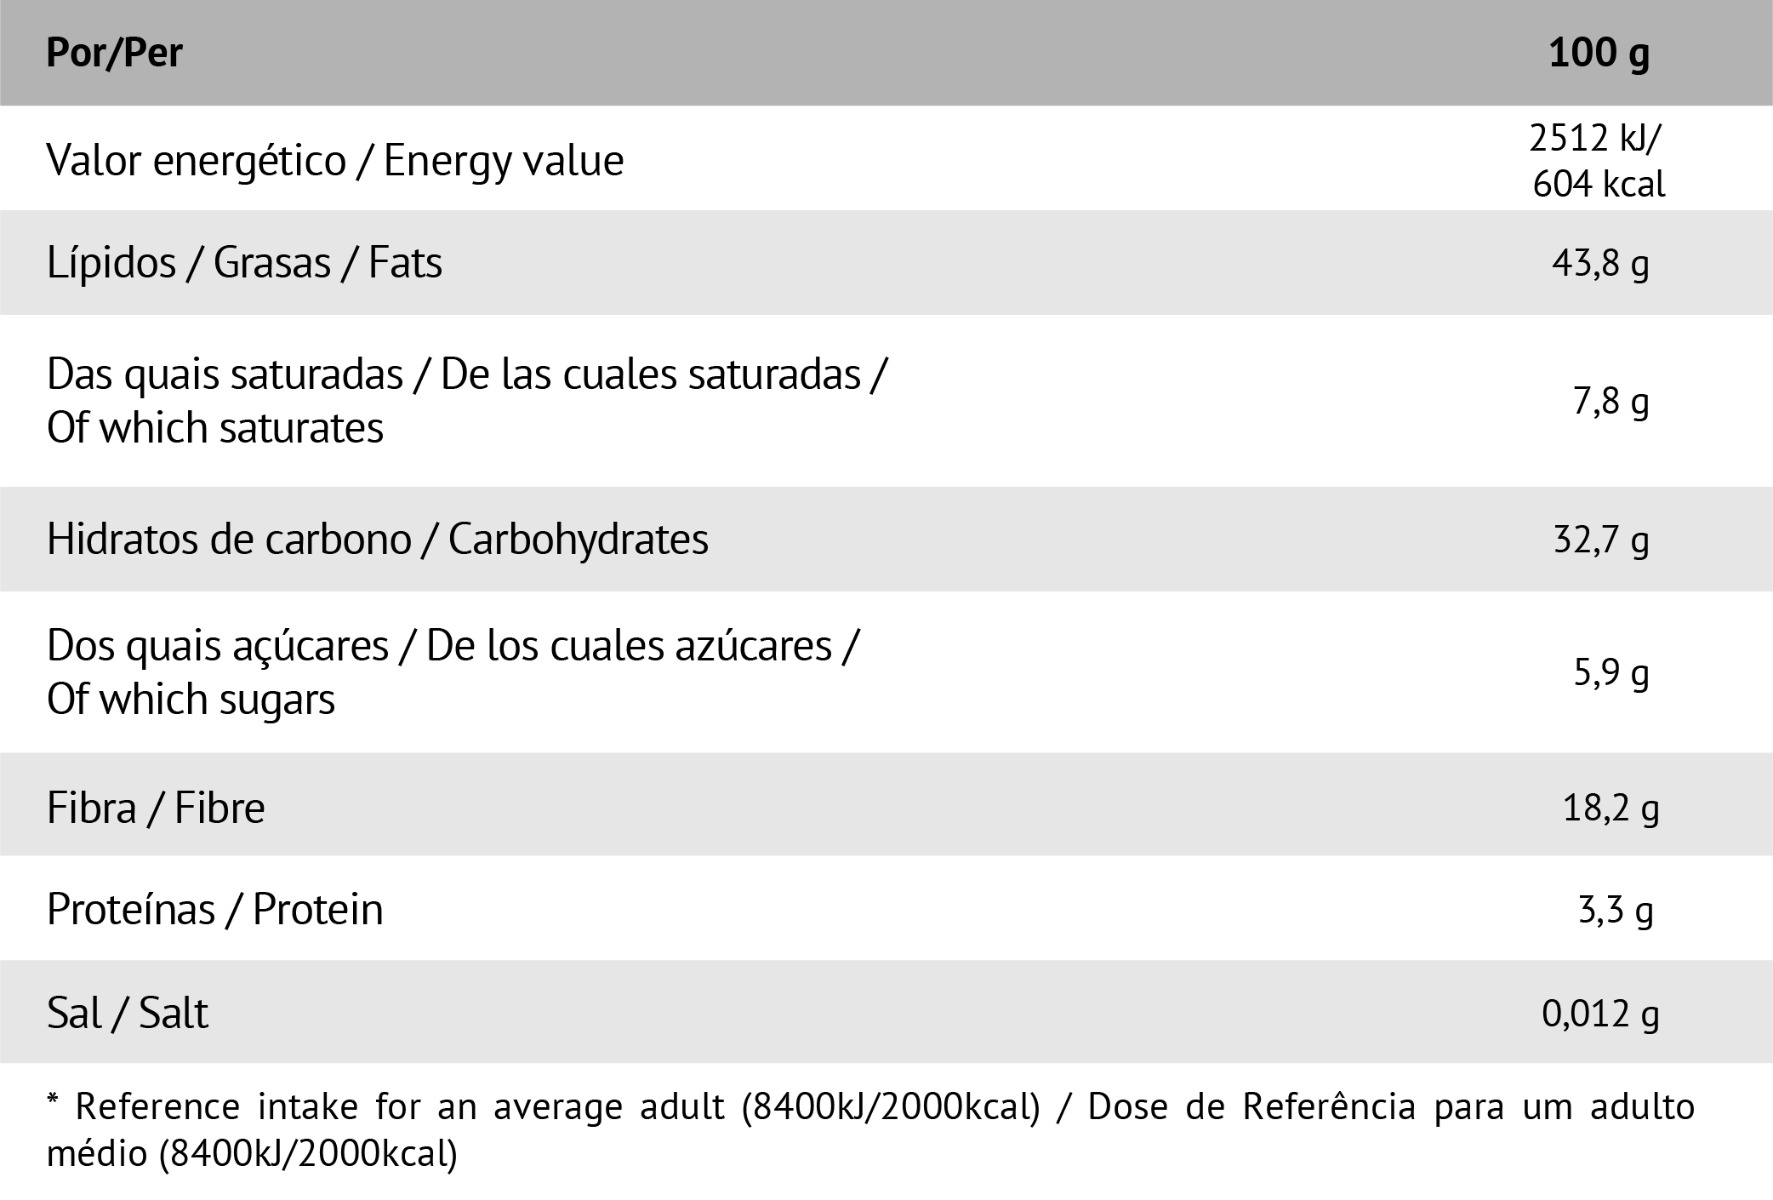Select the 100 g column header
Screen dimensions: 1773x1200
1598,53
